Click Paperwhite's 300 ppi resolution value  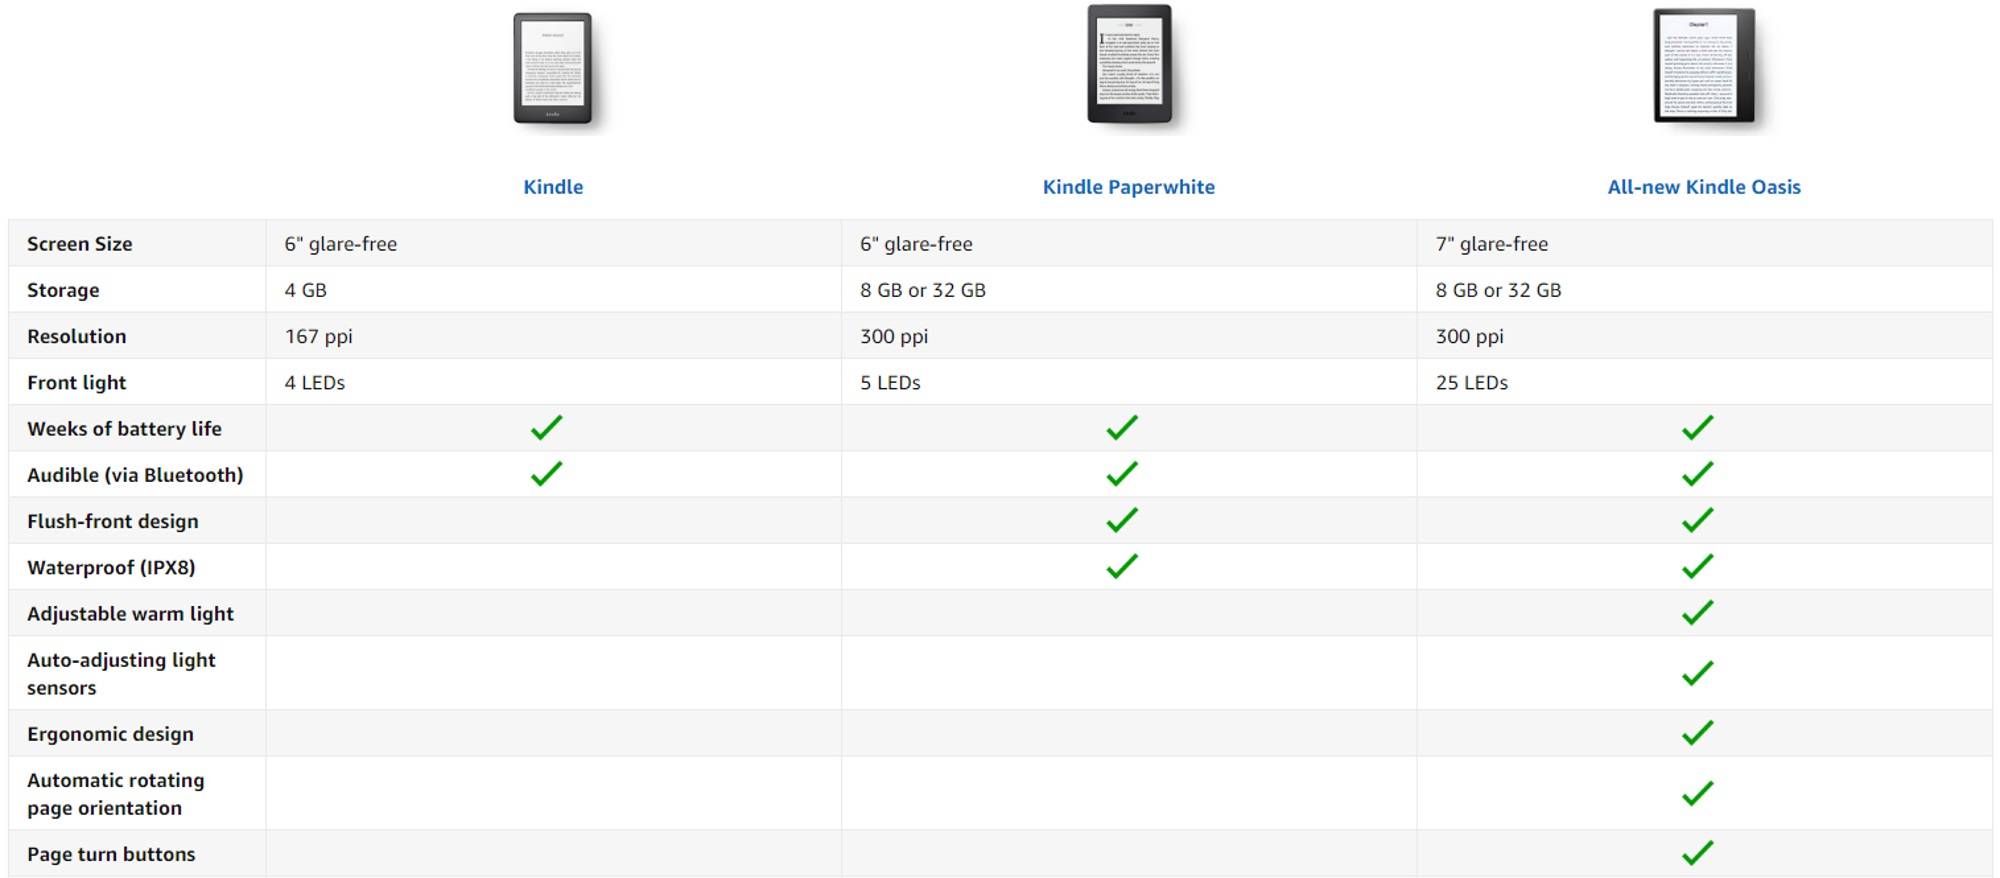(894, 337)
